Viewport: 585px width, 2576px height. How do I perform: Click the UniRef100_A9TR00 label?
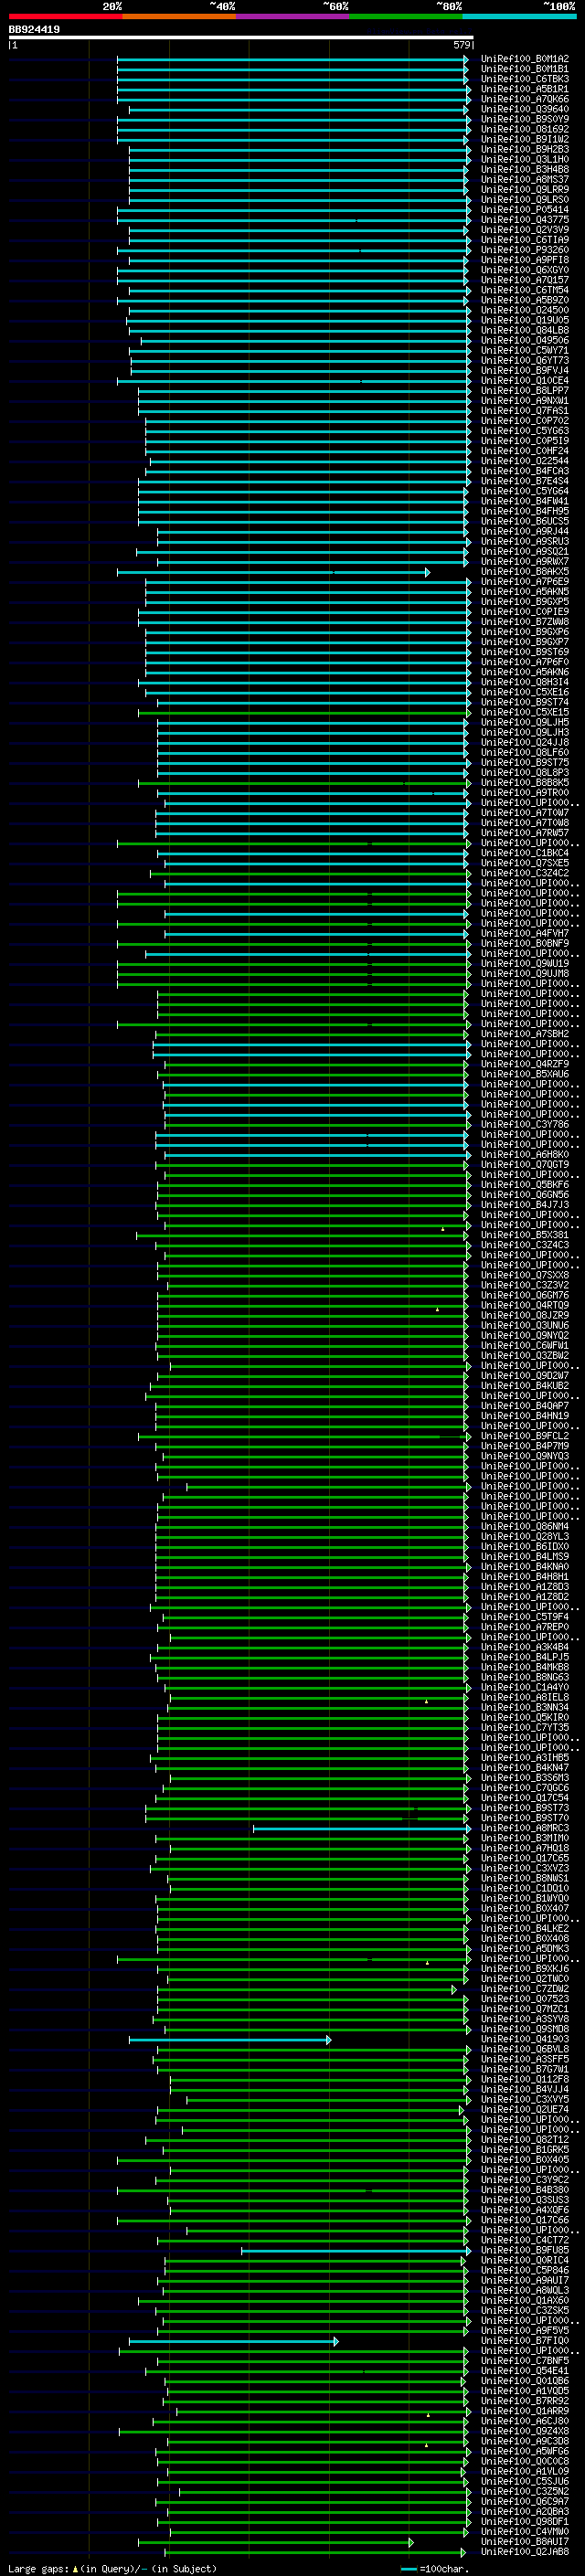pyautogui.click(x=525, y=793)
